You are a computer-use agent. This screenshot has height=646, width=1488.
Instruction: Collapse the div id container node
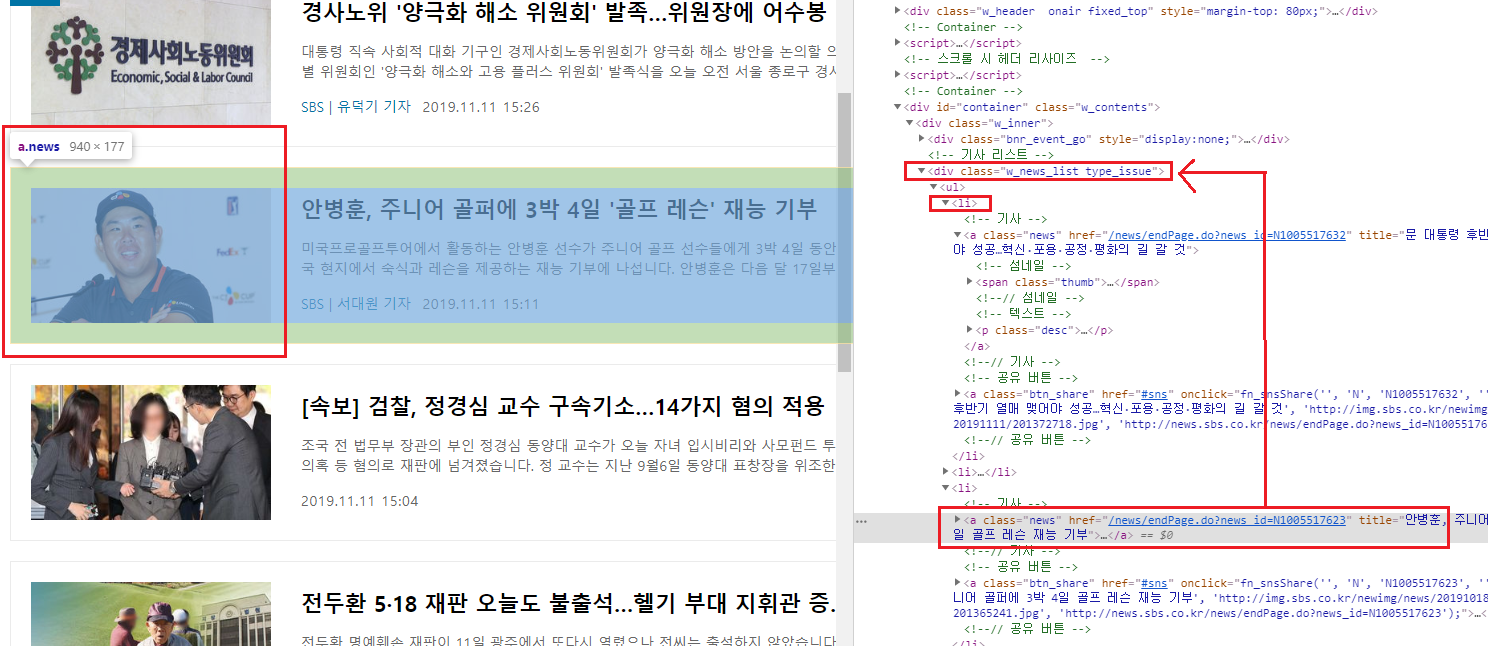[x=897, y=107]
